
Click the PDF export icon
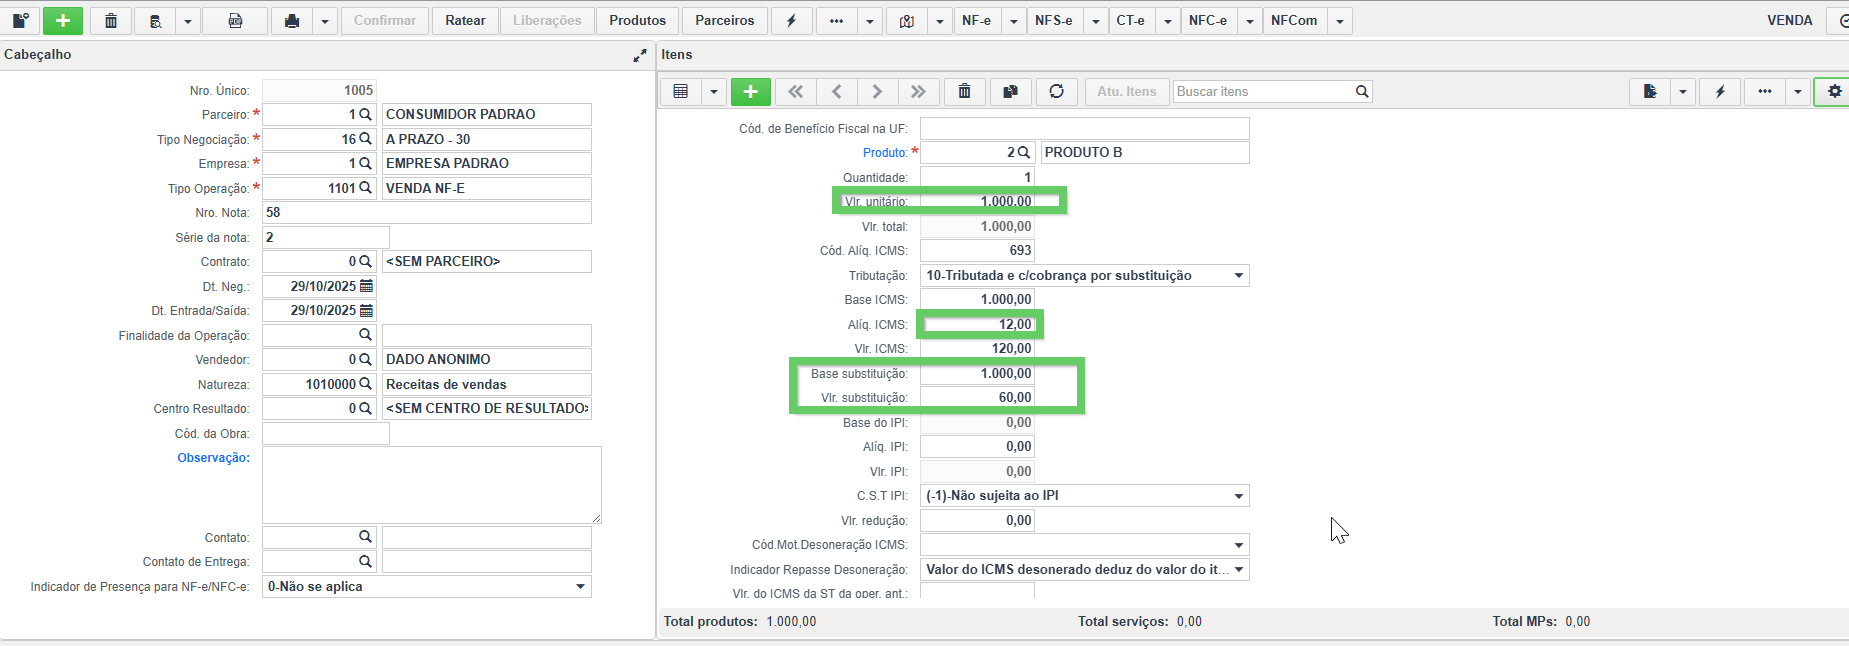pos(235,20)
